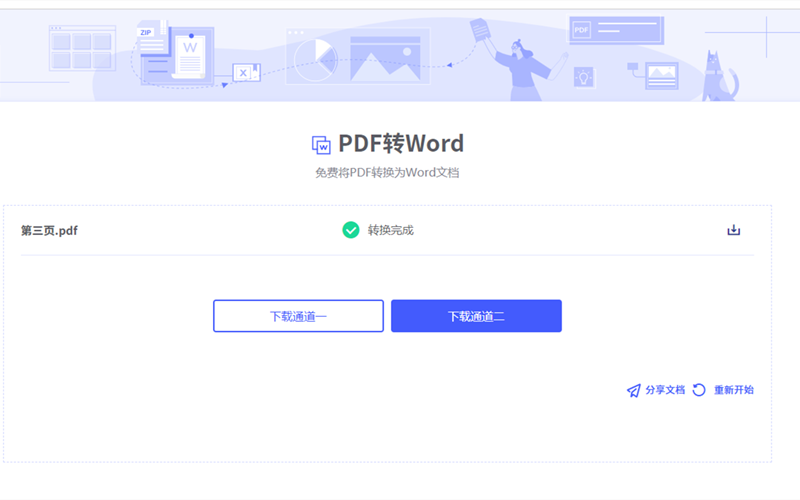Select the file name 第三页.pdf
Viewport: 800px width, 500px height.
tap(49, 231)
